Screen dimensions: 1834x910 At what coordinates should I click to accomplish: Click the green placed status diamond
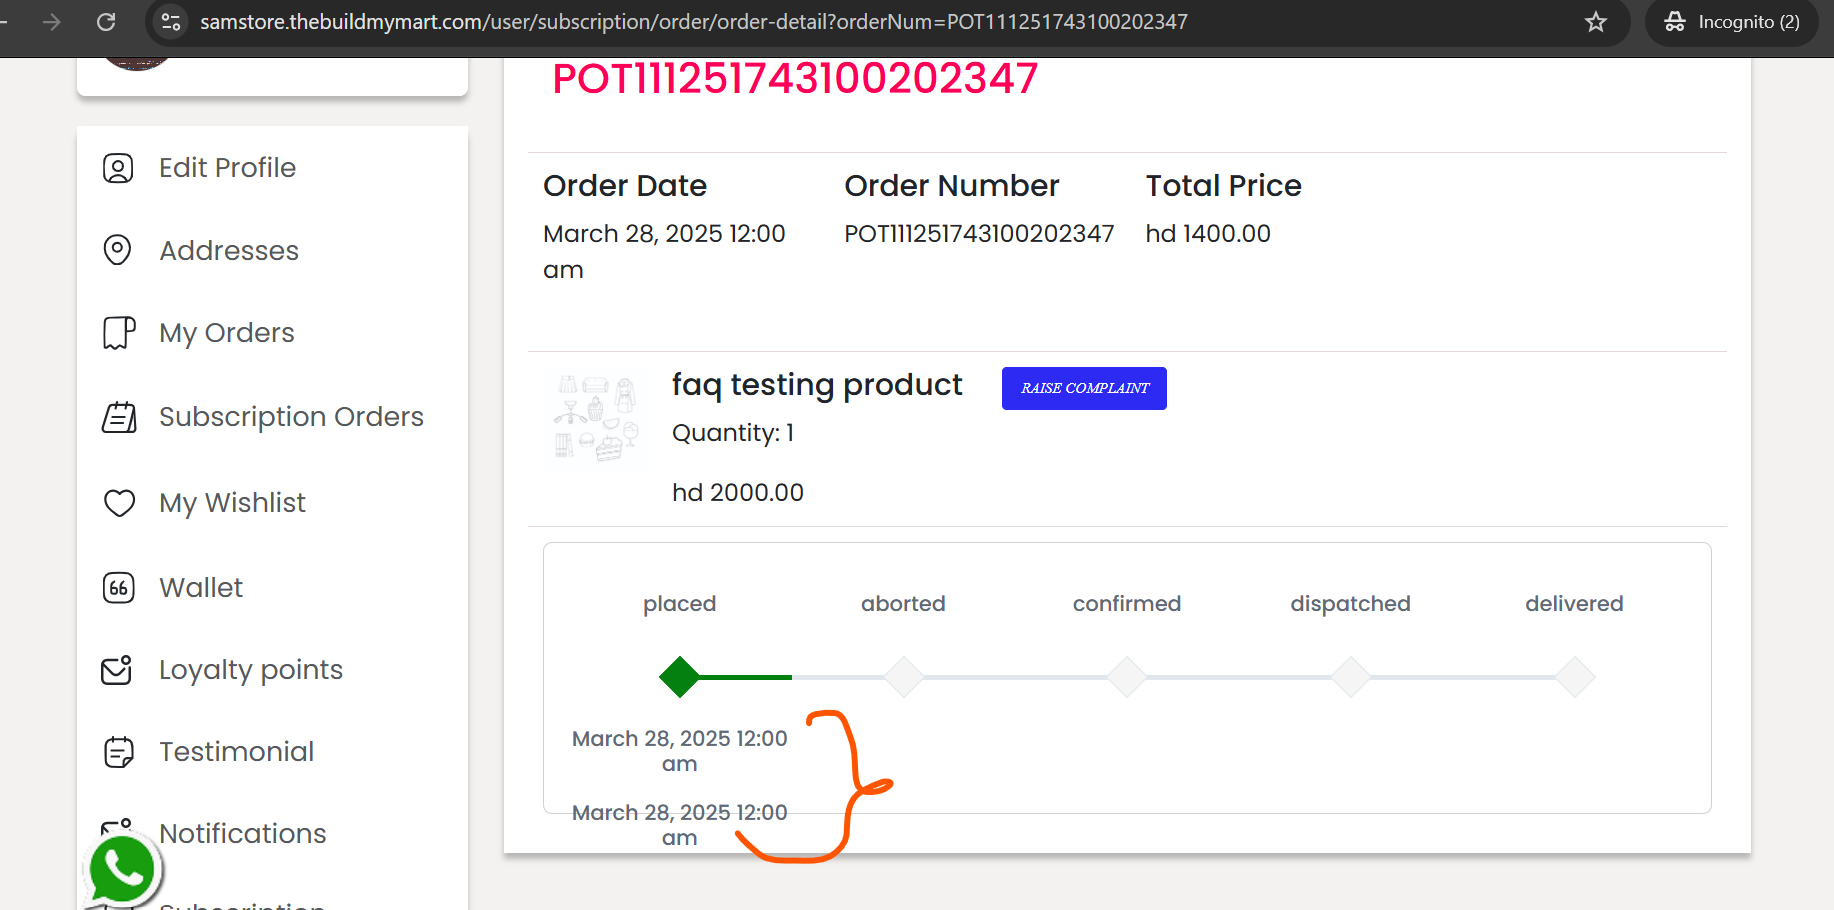680,677
